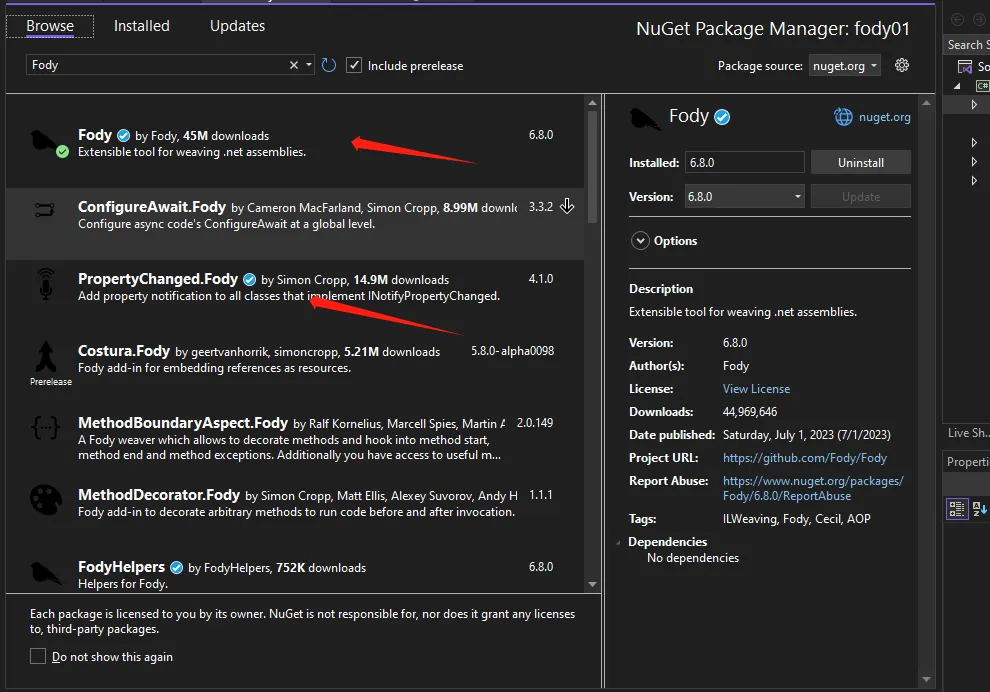Collapse the C# project node
The height and width of the screenshot is (692, 990).
pos(957,86)
